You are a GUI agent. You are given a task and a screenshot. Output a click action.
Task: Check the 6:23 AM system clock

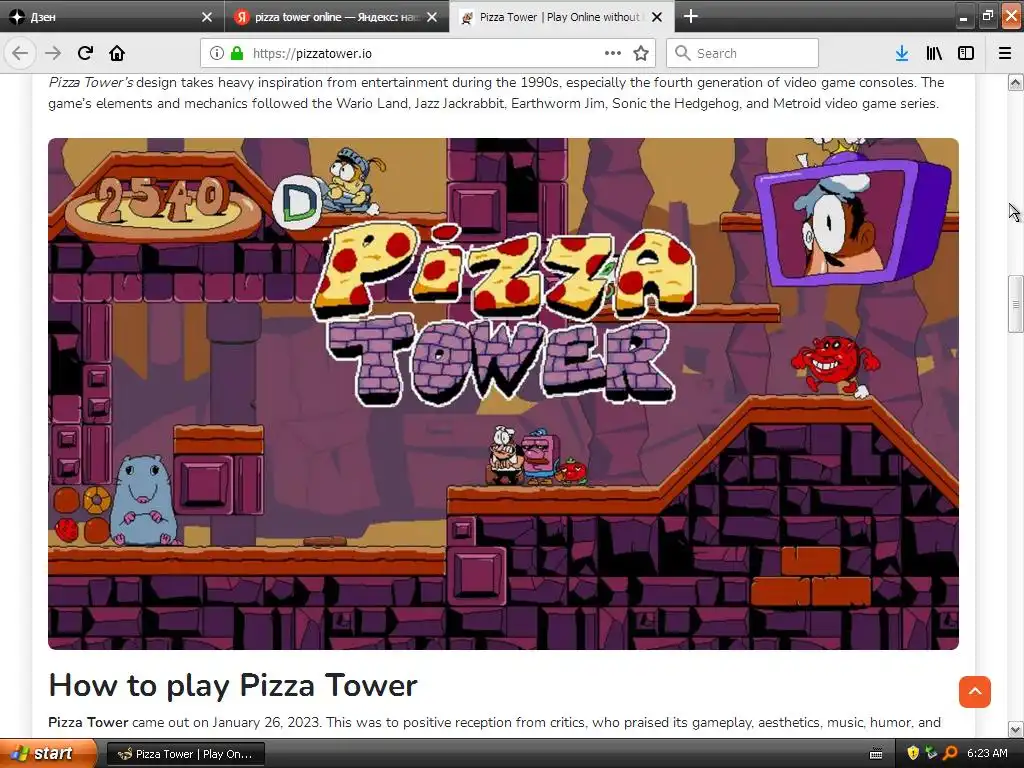[987, 754]
